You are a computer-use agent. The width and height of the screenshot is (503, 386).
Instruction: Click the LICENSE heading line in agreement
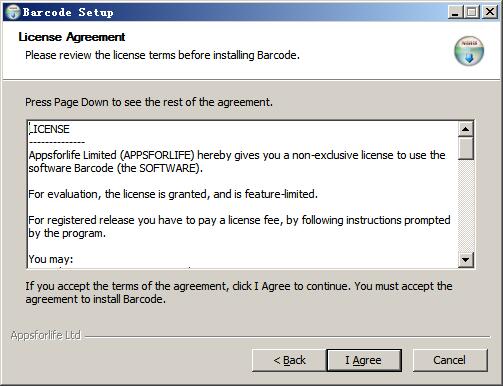pos(49,129)
